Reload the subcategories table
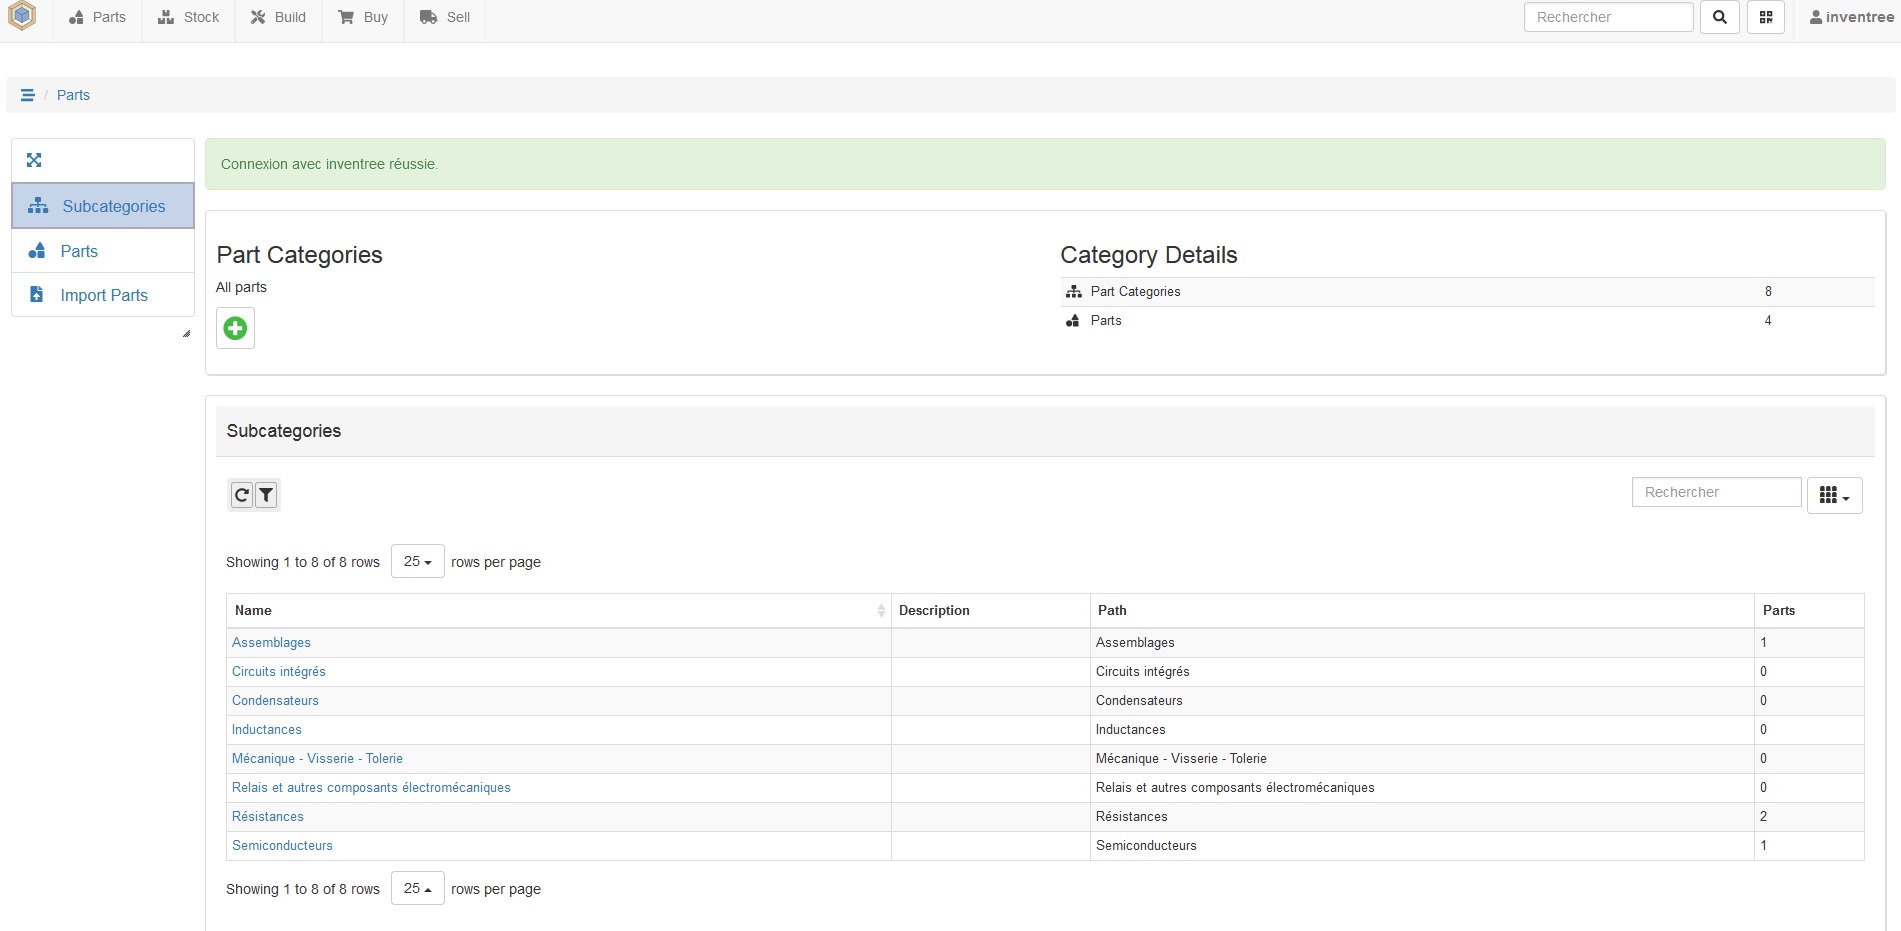This screenshot has height=931, width=1901. tap(242, 495)
